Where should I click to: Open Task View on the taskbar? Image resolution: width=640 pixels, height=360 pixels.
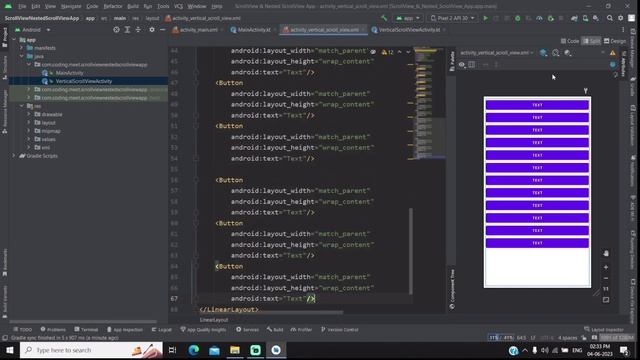[x=172, y=350]
